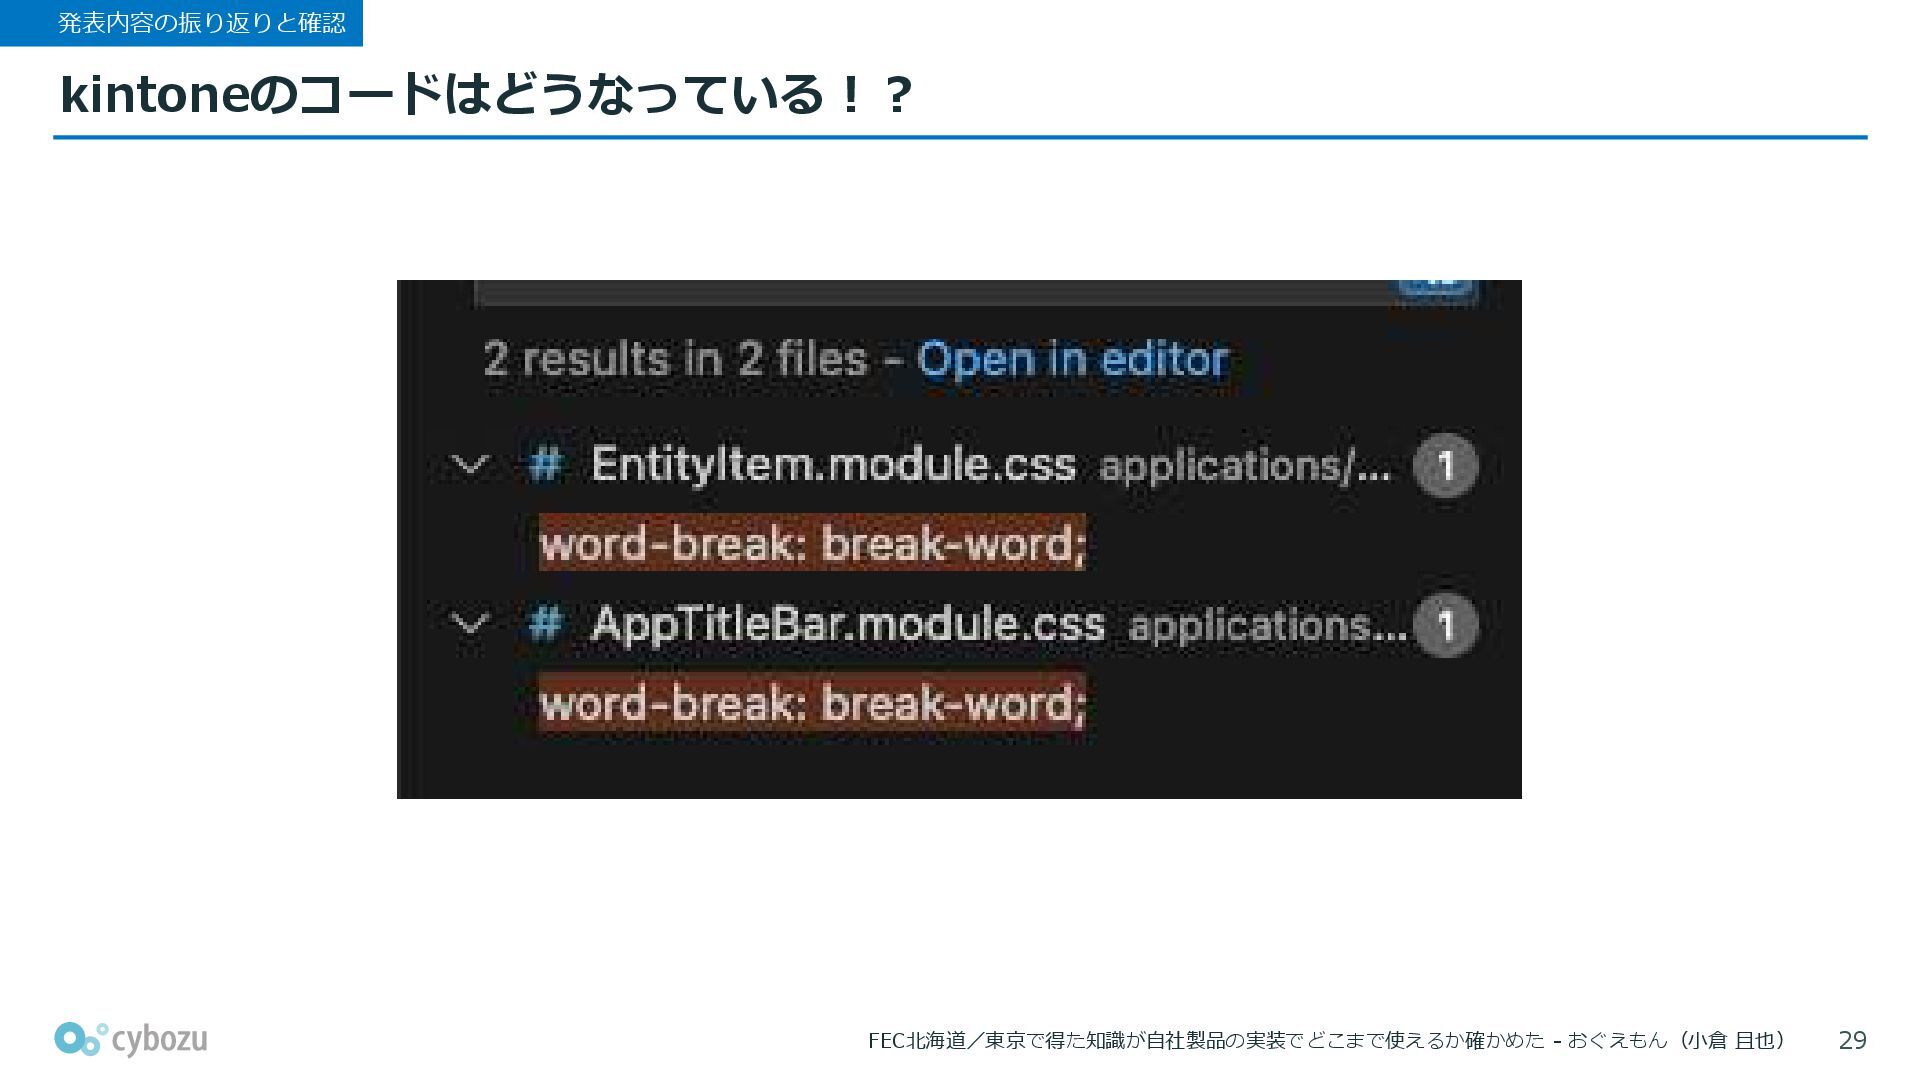Screen dimensions: 1920x1080
Task: Click match count badge for AppTitleBar.module.css
Action: pos(1445,625)
